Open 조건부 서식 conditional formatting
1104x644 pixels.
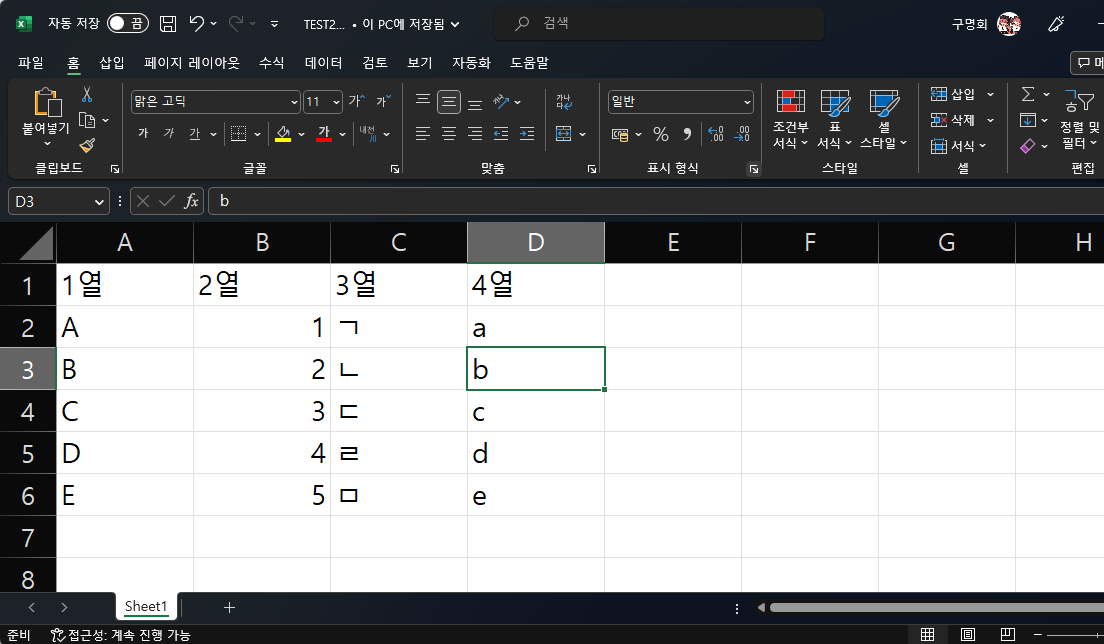tap(791, 118)
